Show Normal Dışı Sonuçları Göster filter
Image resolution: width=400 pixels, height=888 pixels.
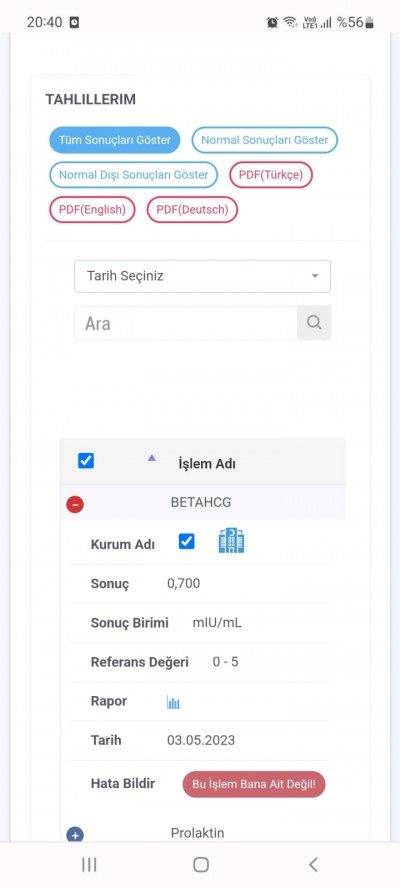[x=134, y=175]
